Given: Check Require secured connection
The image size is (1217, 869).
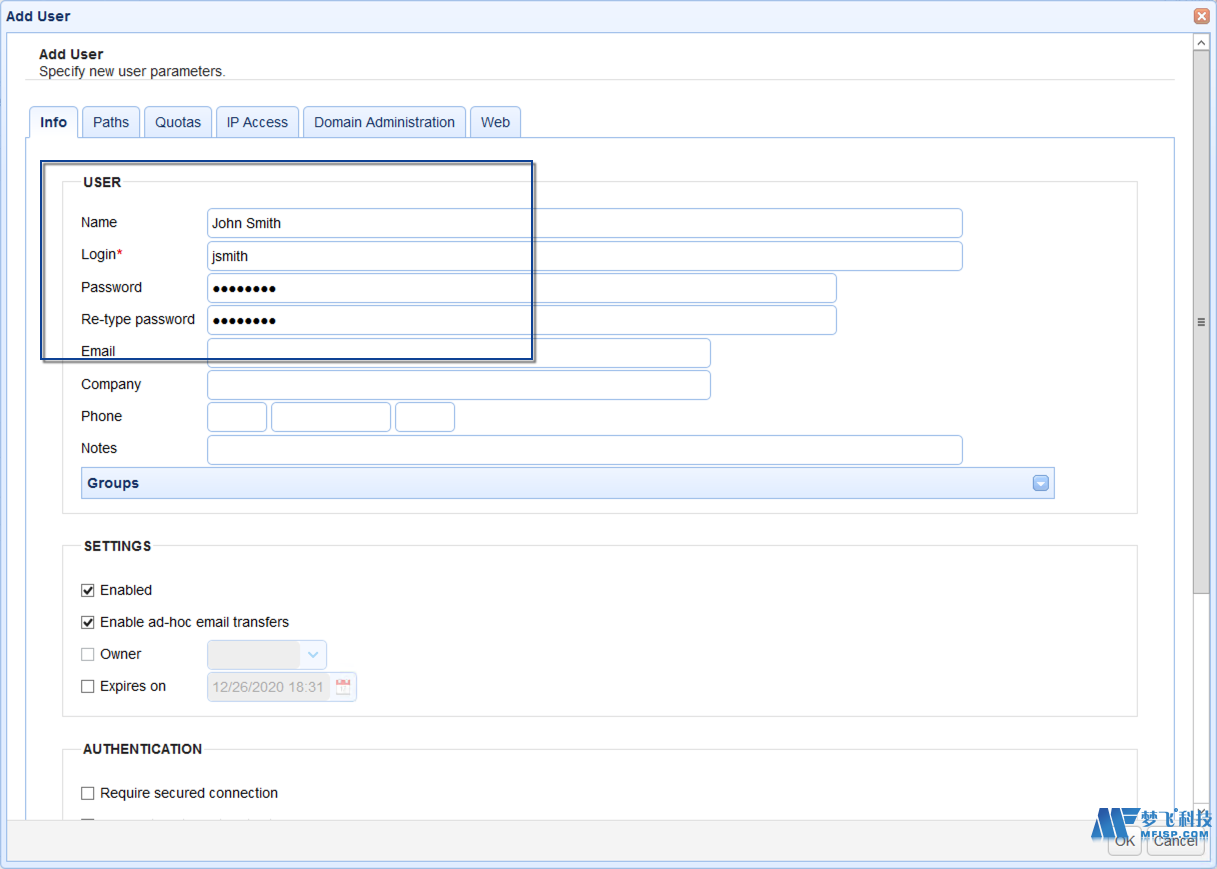Looking at the screenshot, I should click(88, 794).
